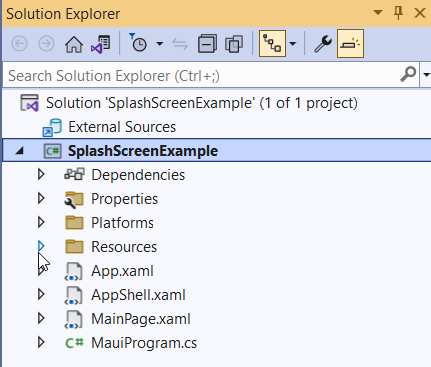Click the Home icon in toolbar
The width and height of the screenshot is (431, 367).
pos(74,44)
